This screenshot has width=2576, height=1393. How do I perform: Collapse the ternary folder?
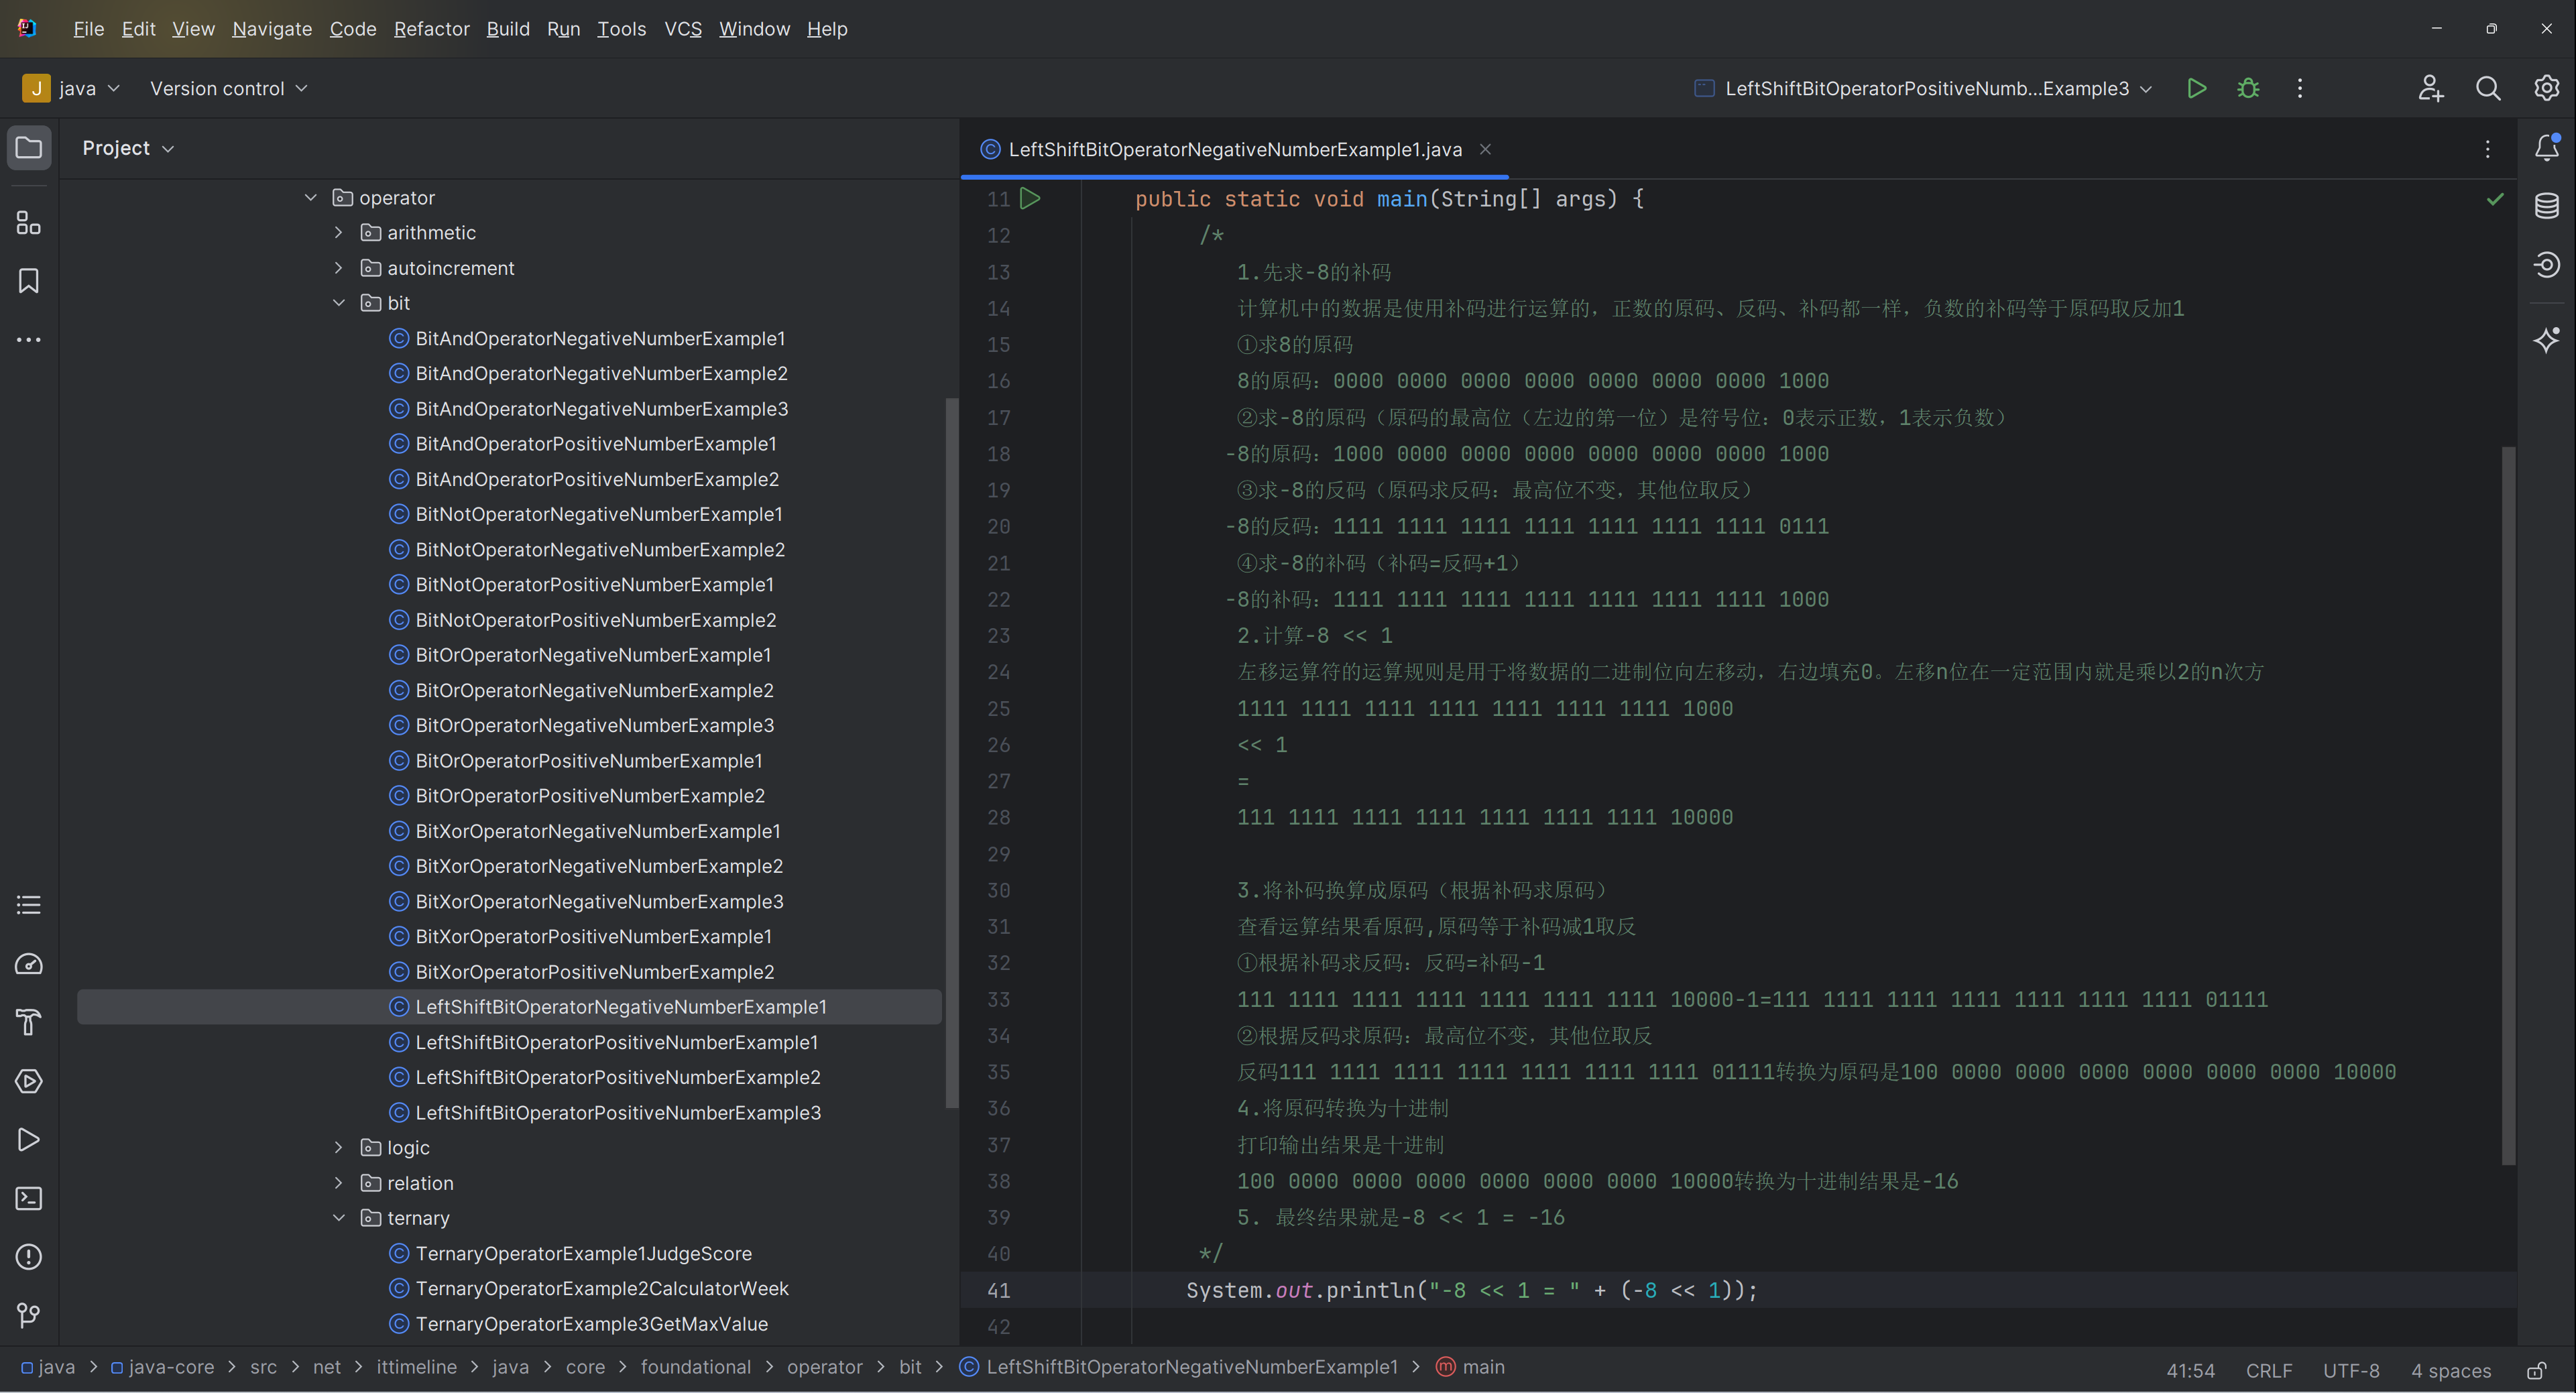click(x=338, y=1218)
